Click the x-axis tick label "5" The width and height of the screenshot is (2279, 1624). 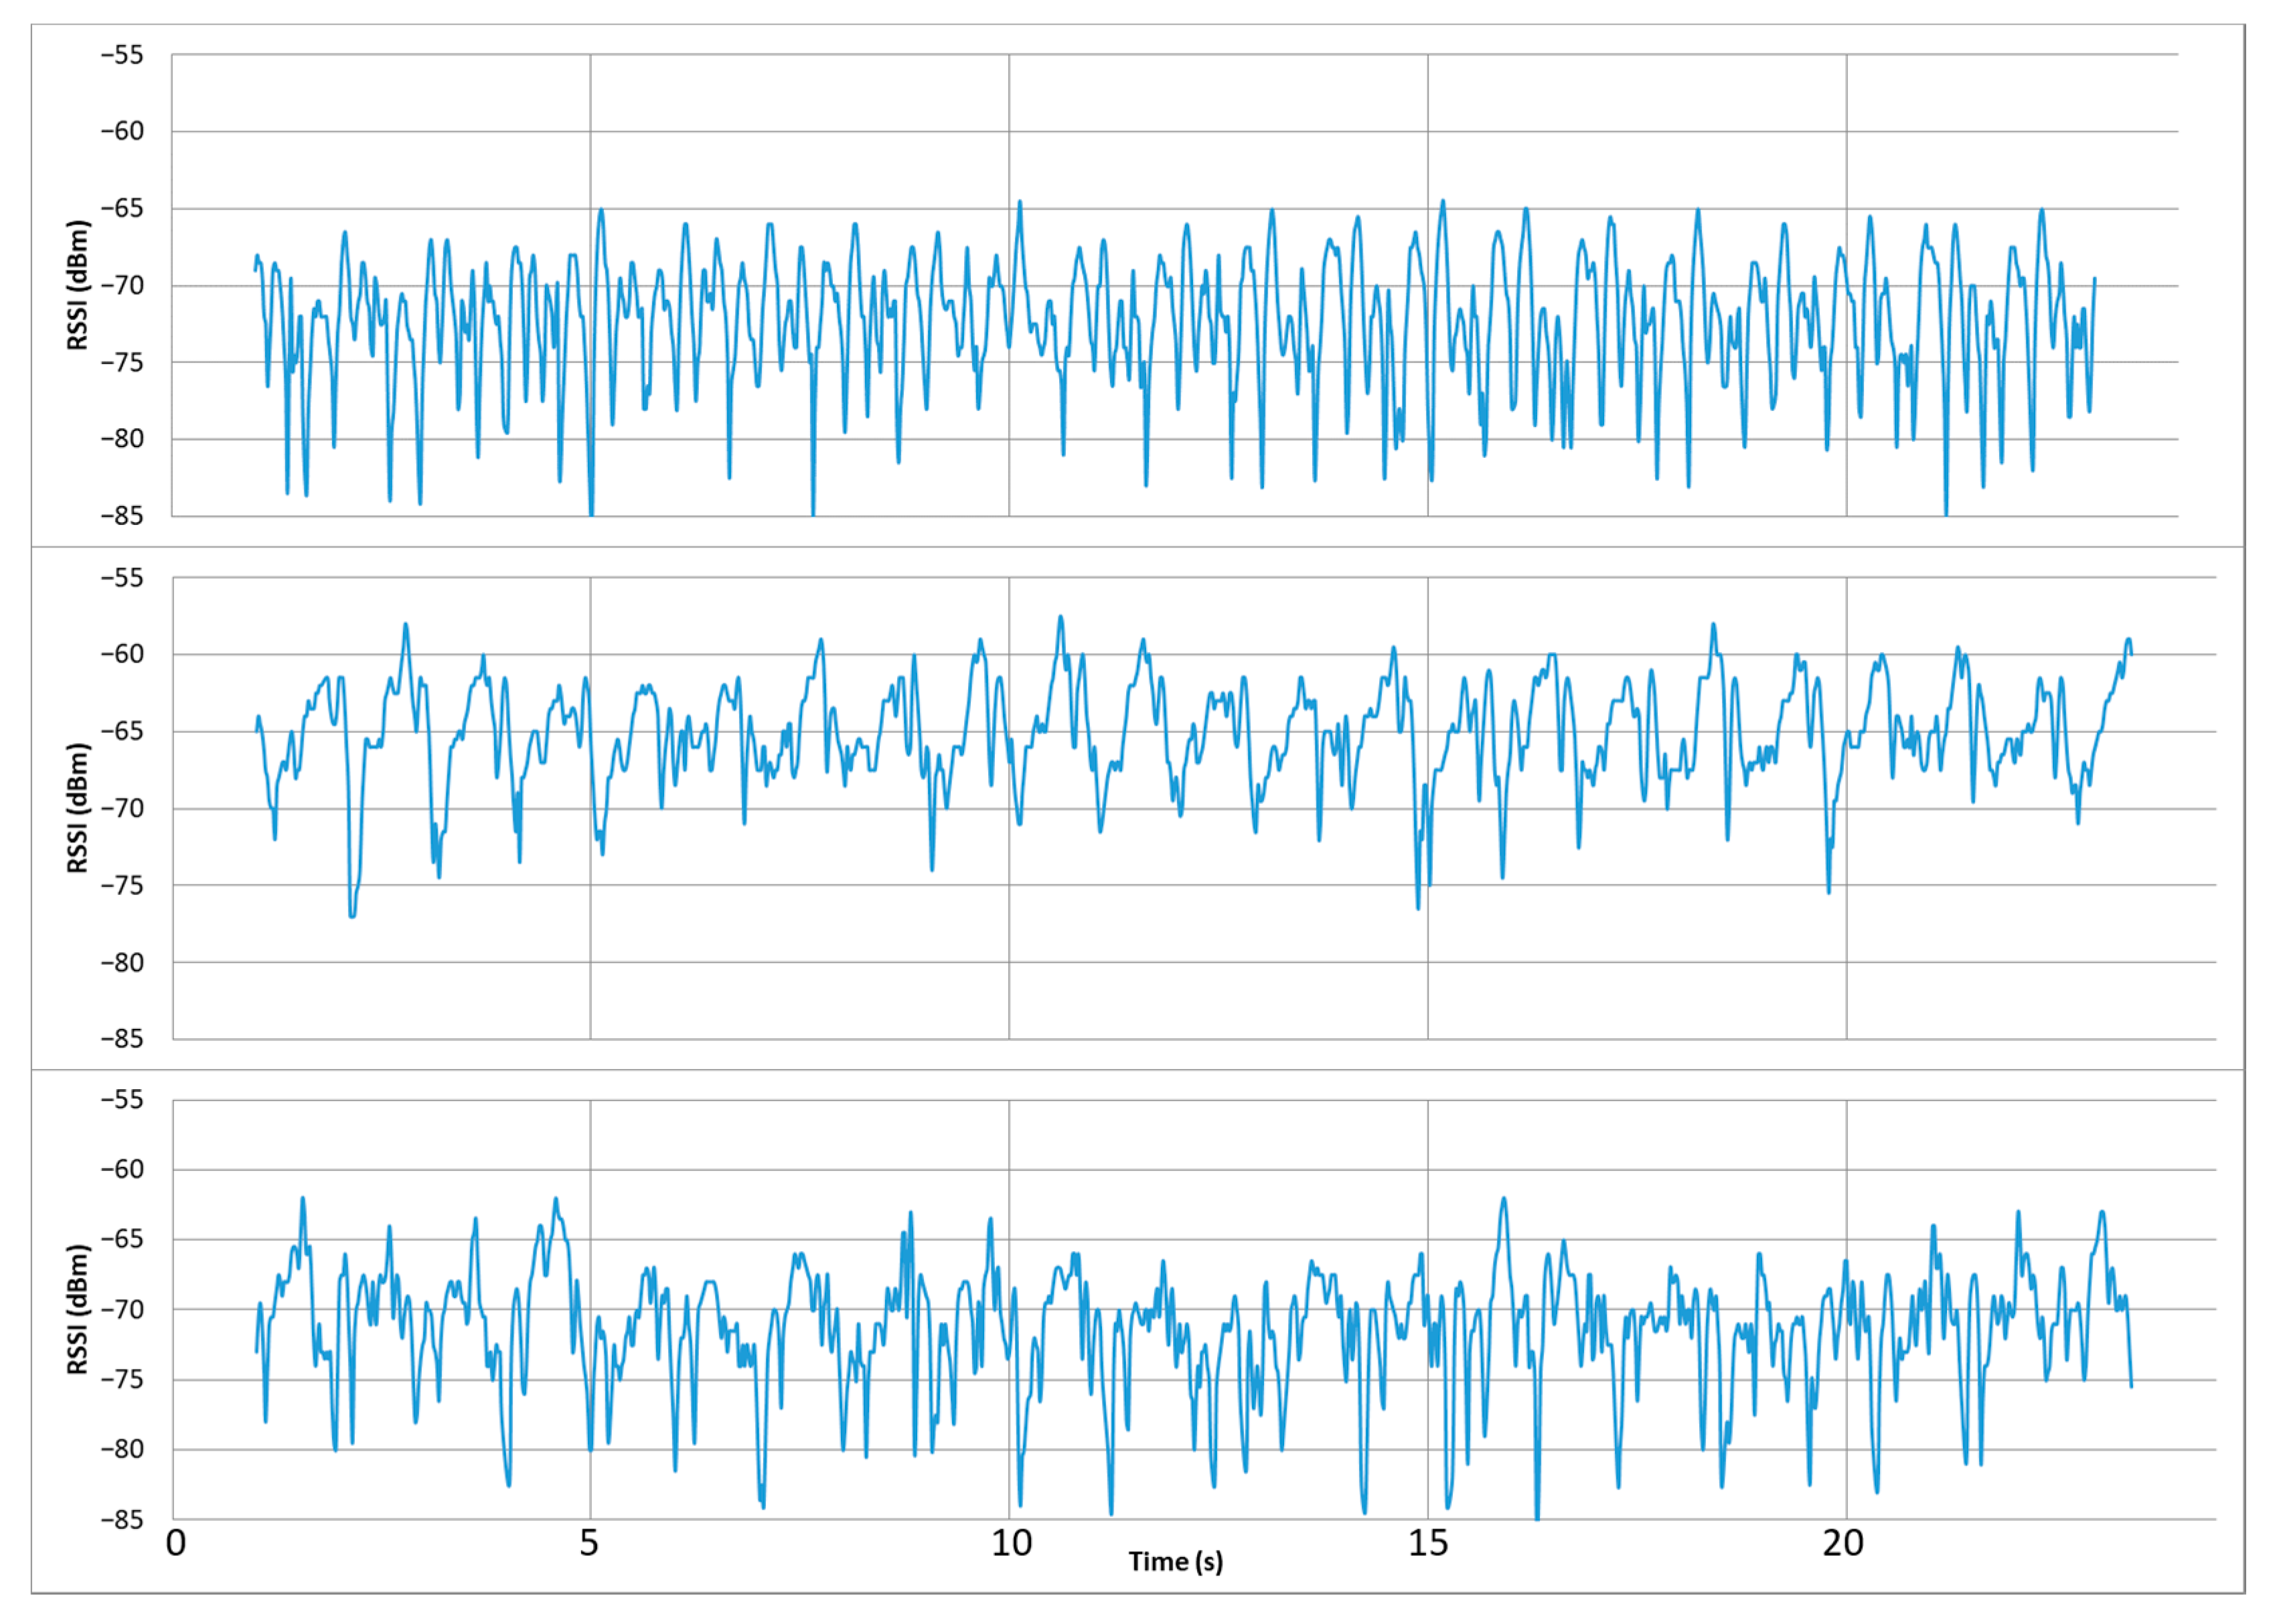coord(589,1543)
